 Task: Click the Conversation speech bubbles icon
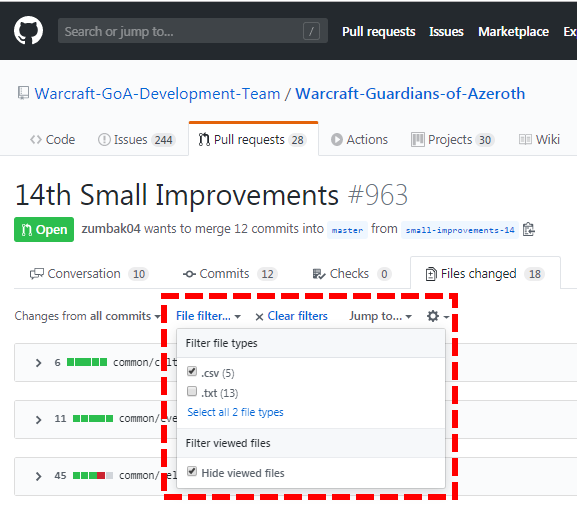pyautogui.click(x=36, y=274)
